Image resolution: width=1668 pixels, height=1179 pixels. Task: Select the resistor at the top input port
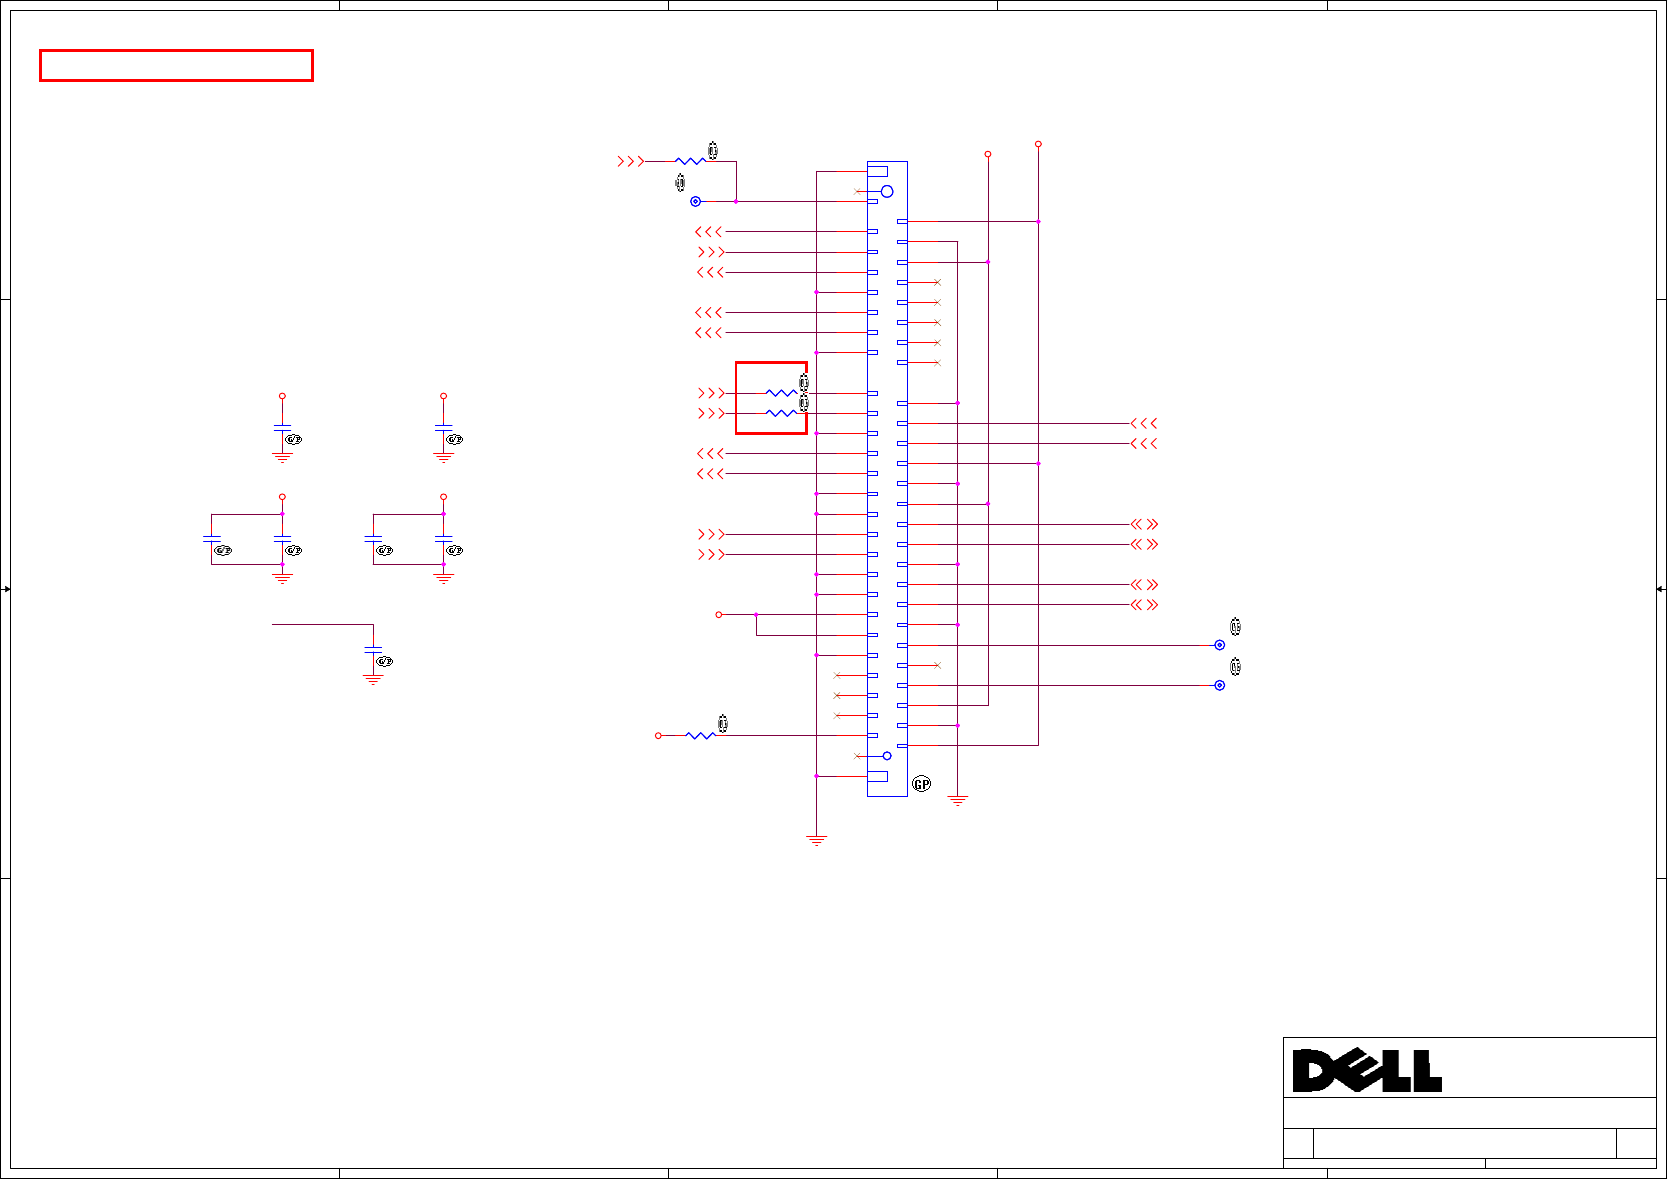click(690, 161)
